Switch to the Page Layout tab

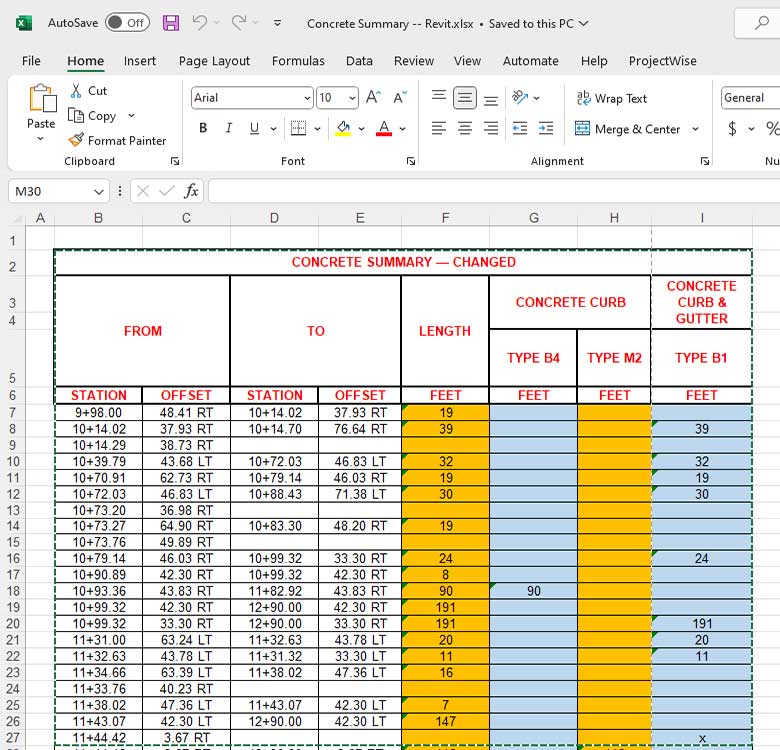click(214, 61)
